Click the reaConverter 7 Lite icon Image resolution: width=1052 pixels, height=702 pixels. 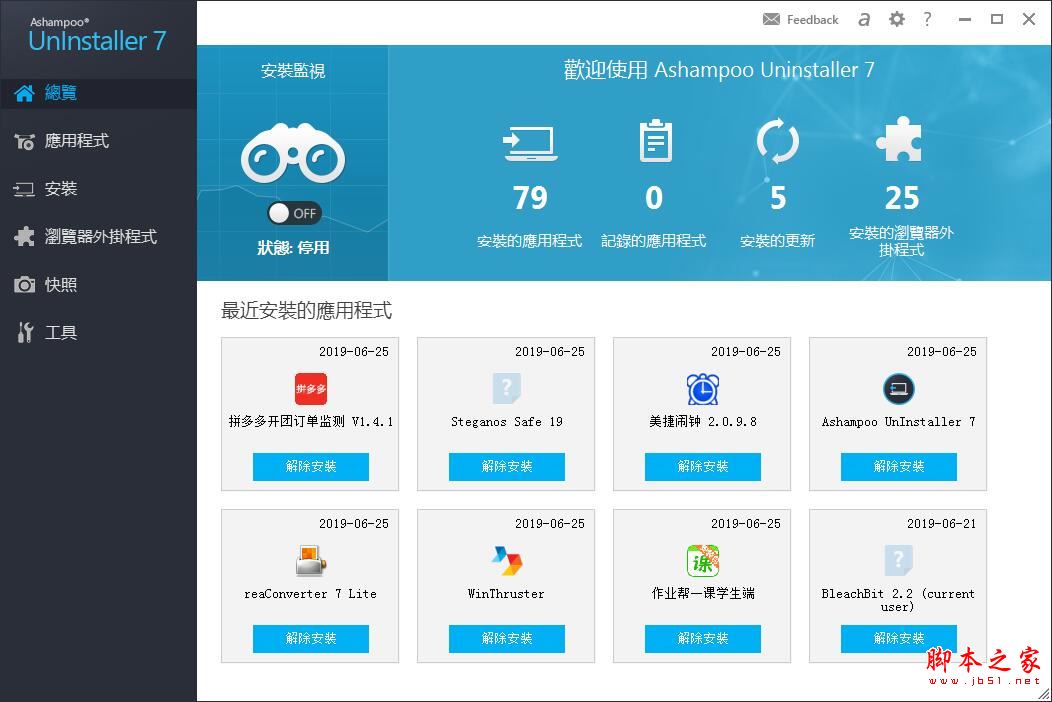click(x=311, y=560)
